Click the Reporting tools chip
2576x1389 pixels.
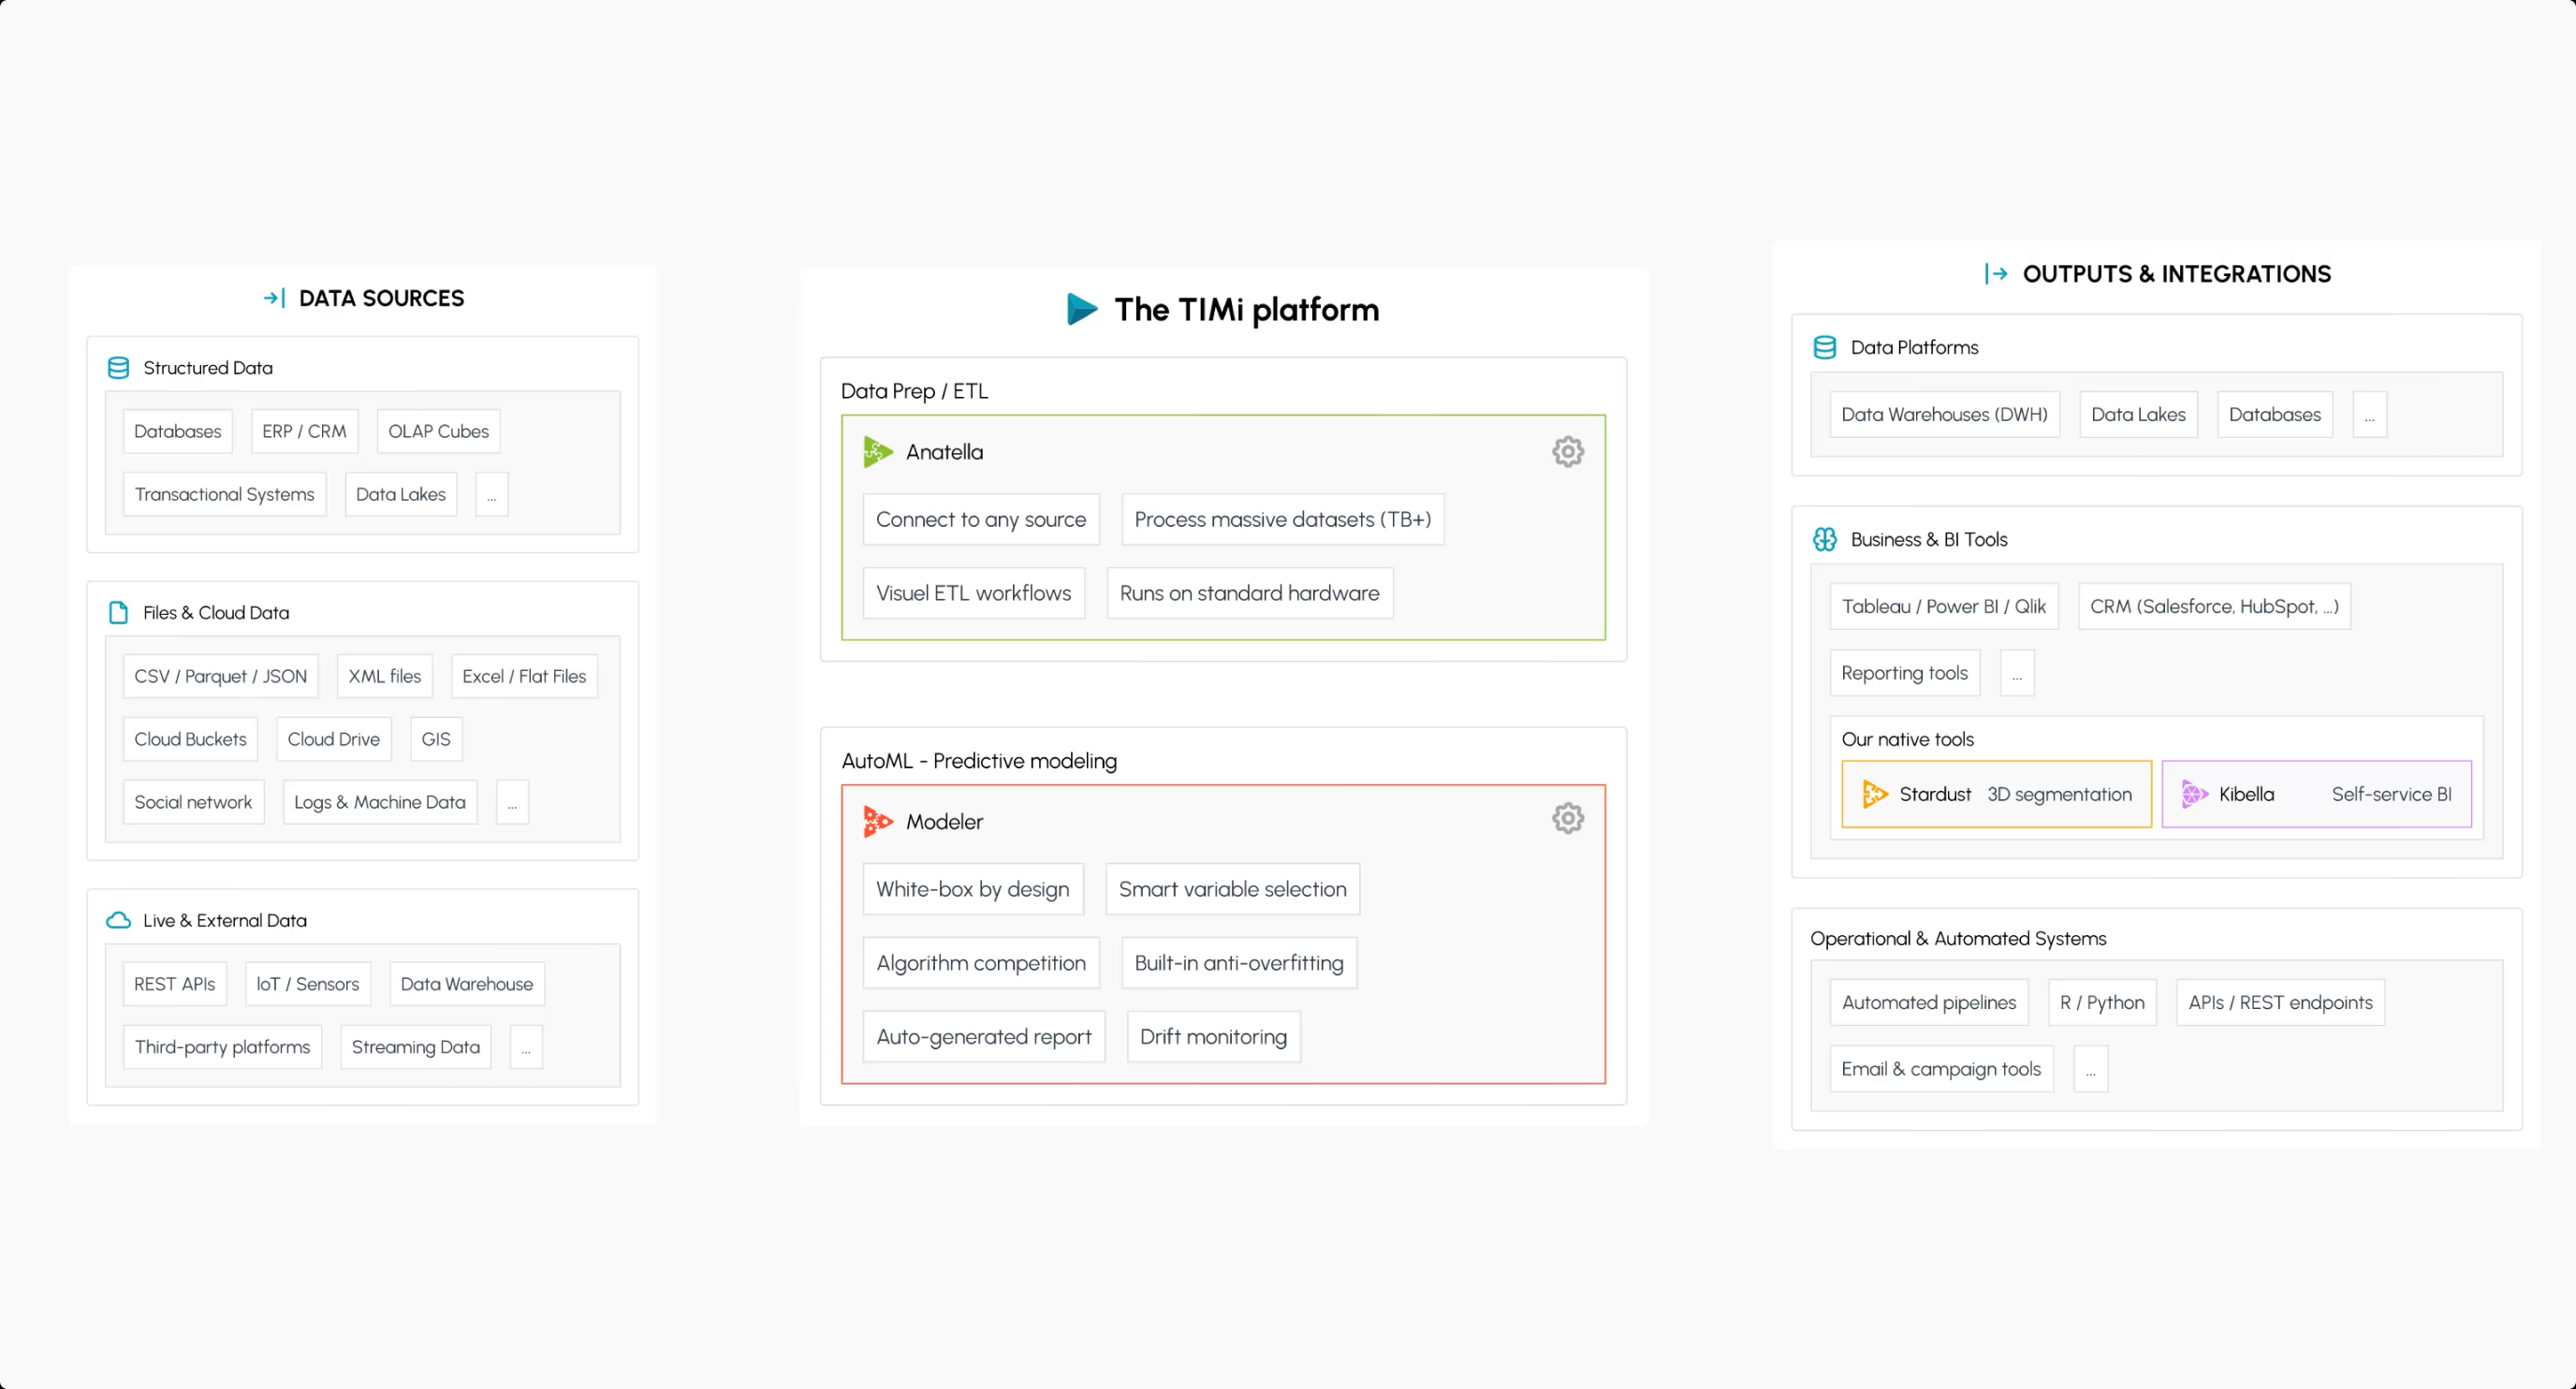pyautogui.click(x=1904, y=673)
